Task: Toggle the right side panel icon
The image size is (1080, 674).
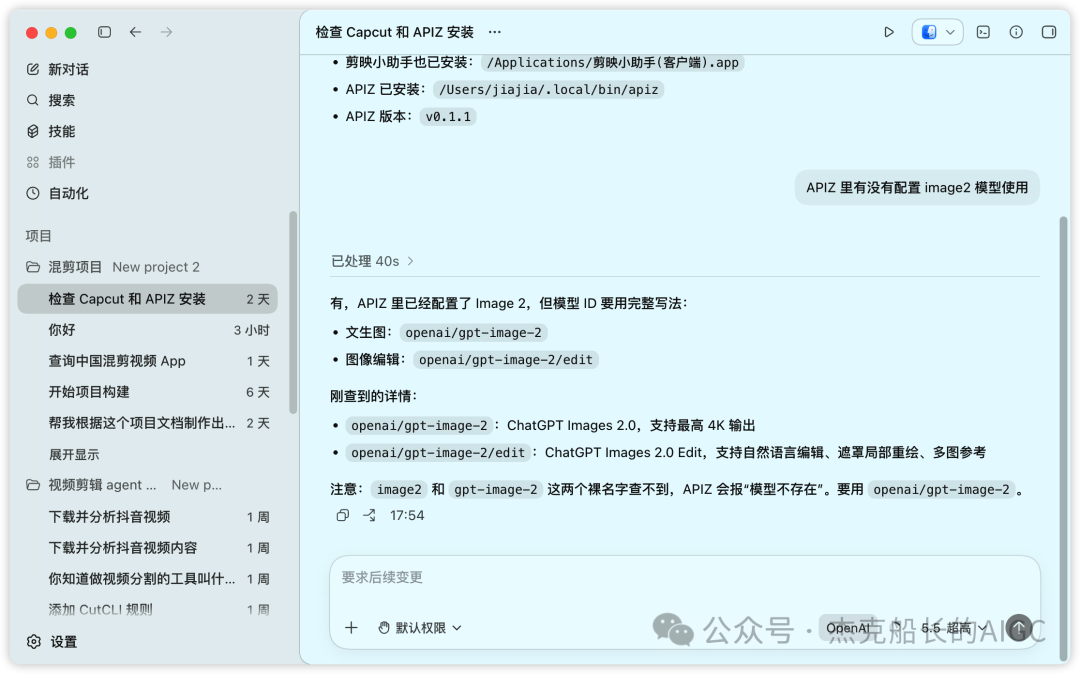Action: 1048,32
